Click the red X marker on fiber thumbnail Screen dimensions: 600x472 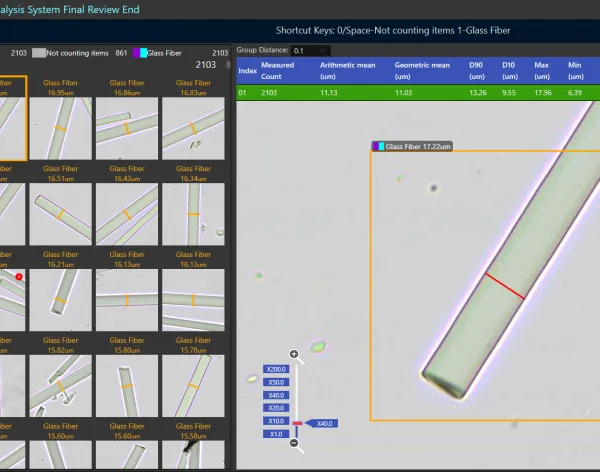[x=19, y=276]
